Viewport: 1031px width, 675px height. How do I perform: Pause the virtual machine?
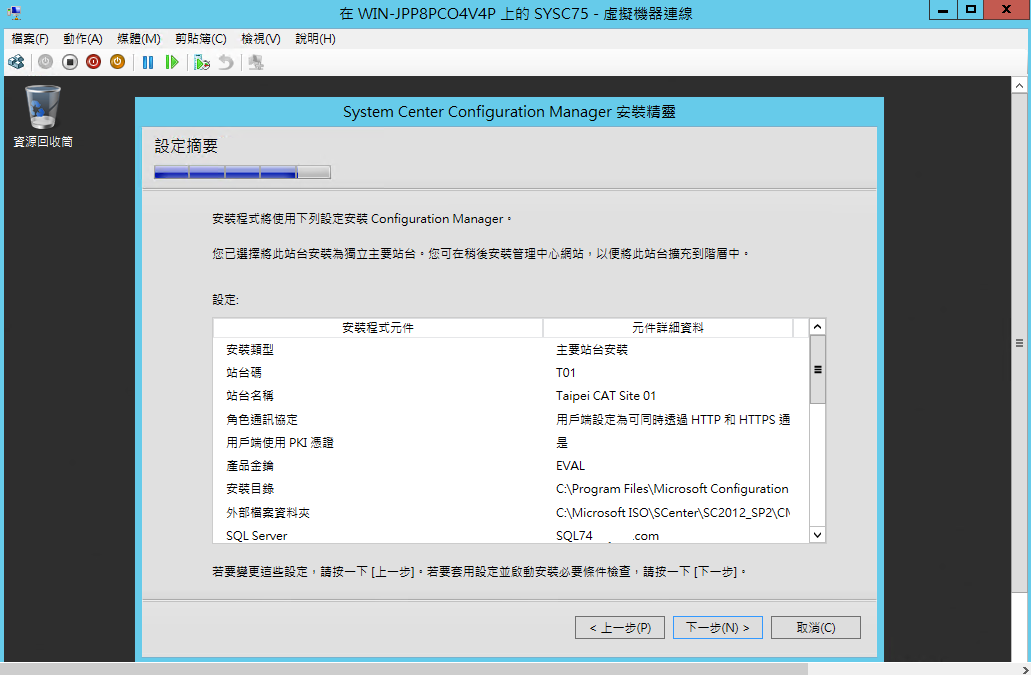tap(148, 62)
